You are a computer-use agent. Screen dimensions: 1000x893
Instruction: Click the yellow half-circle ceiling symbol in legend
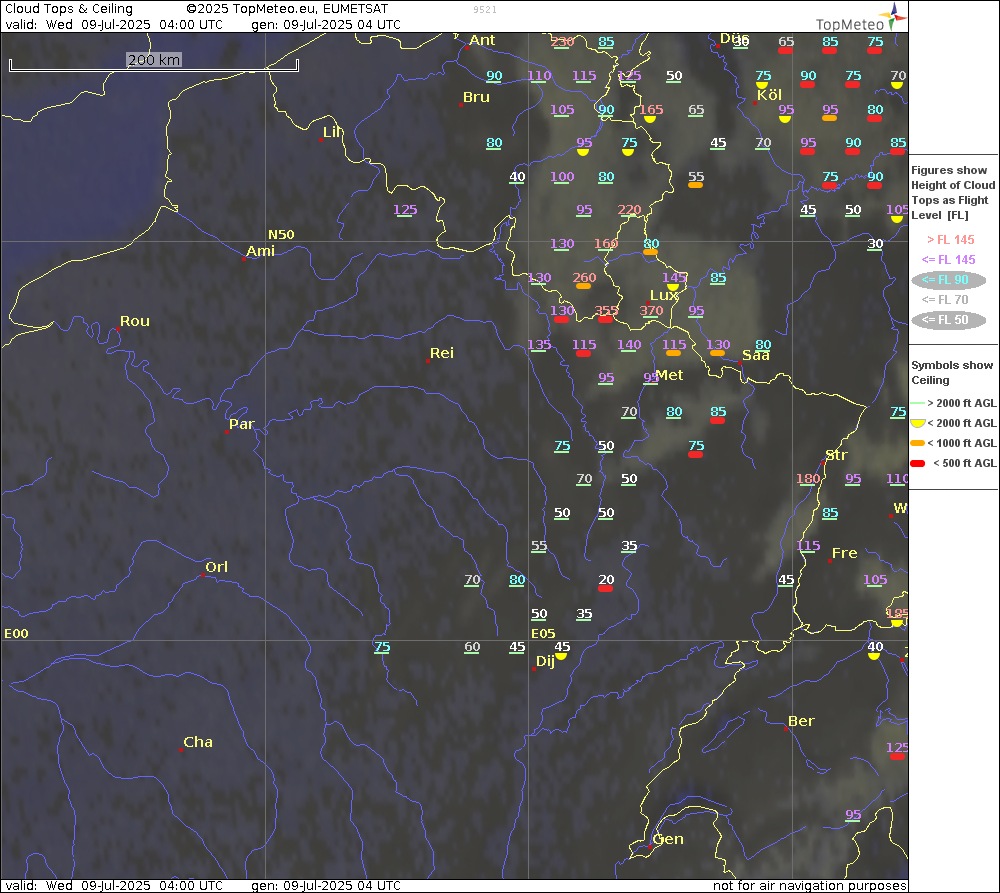[x=918, y=424]
